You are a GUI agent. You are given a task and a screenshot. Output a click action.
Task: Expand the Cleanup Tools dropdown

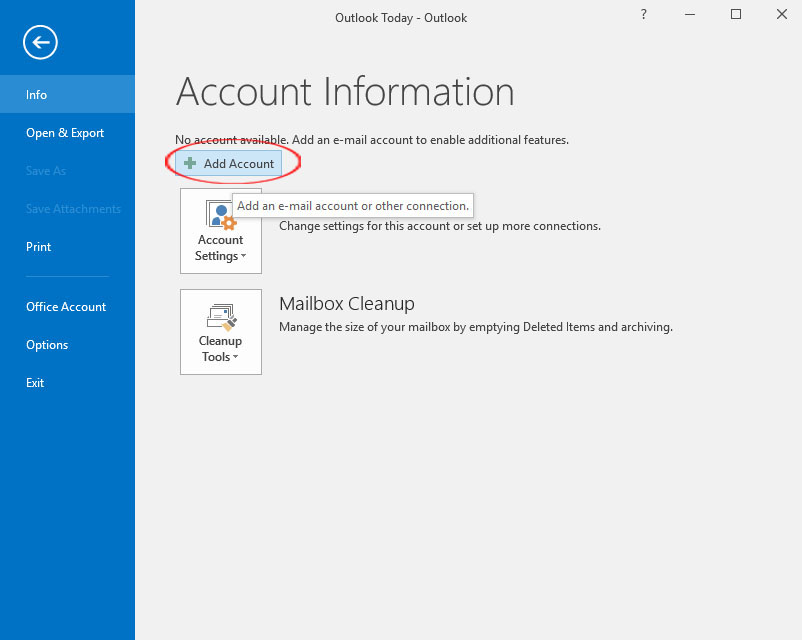click(221, 332)
